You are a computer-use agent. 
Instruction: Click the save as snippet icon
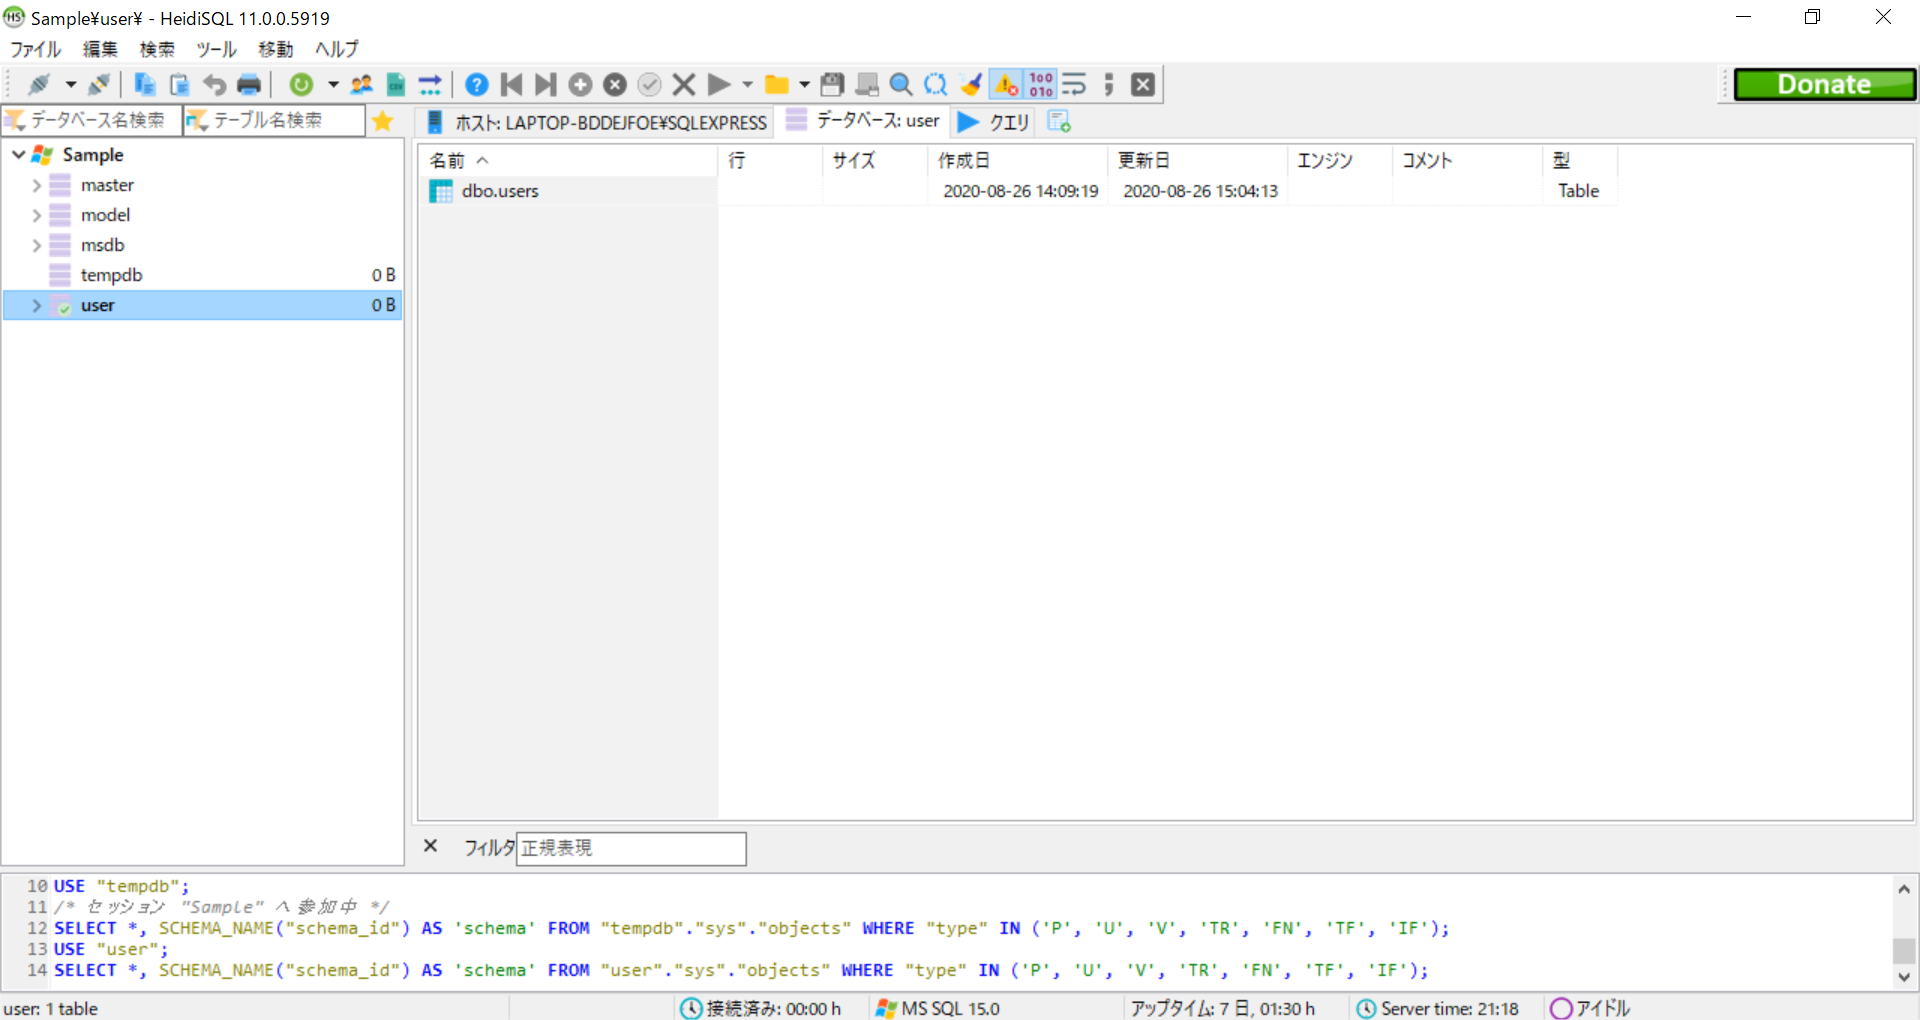click(x=867, y=85)
